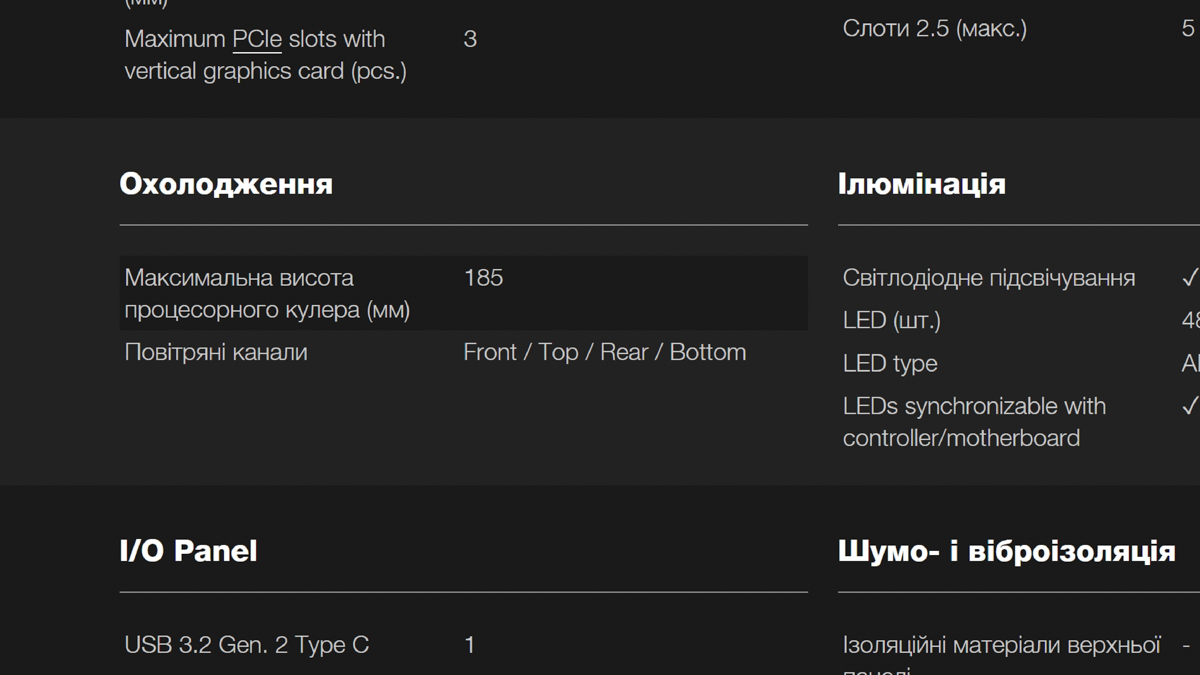Click the 185 cooler height value
The image size is (1200, 675).
[x=483, y=278]
